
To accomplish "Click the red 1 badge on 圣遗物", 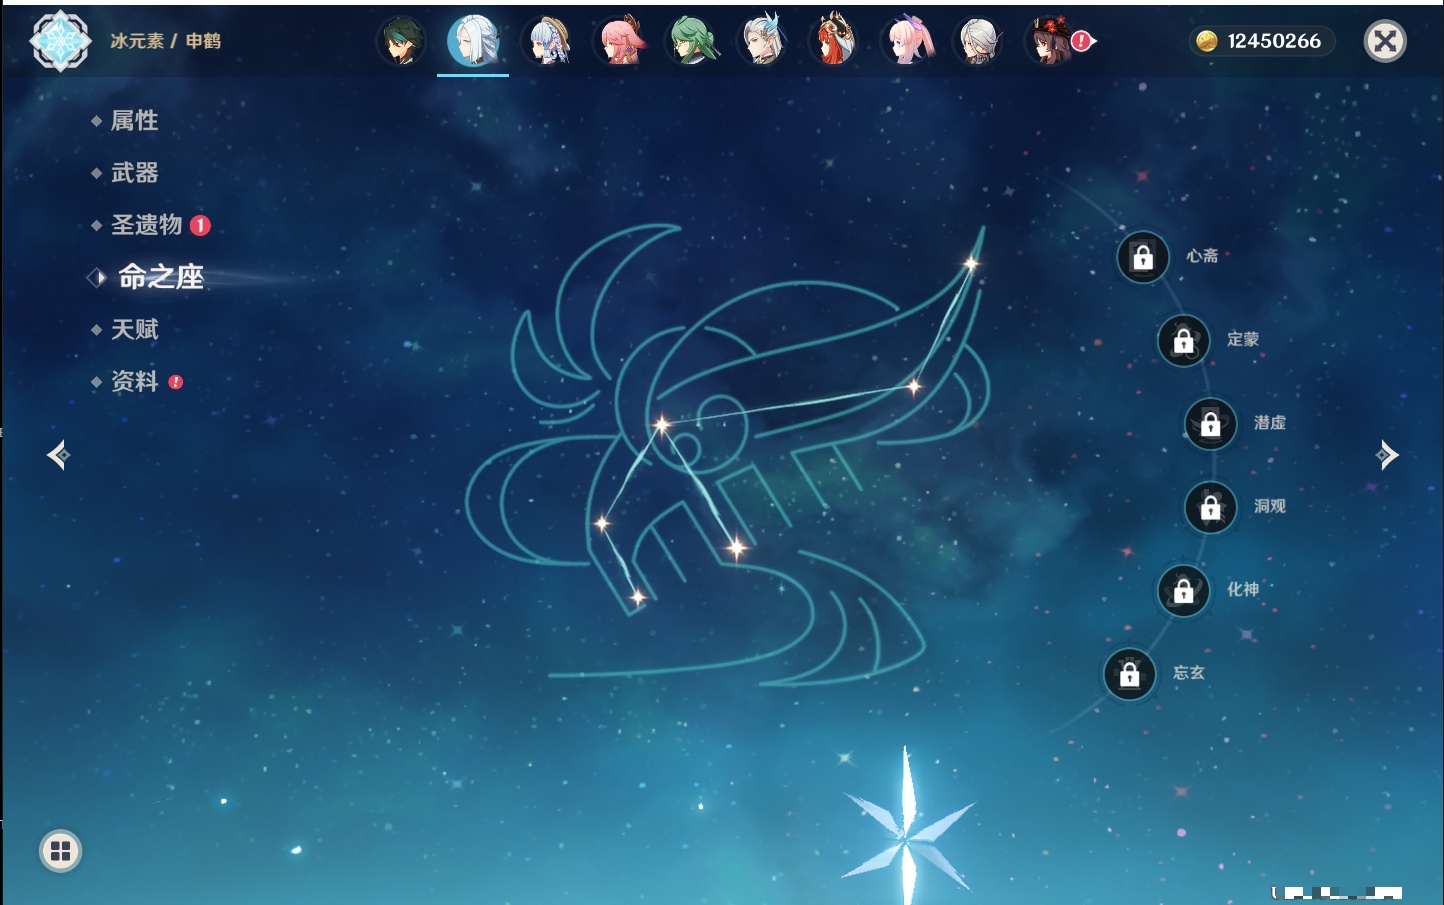I will click(200, 225).
